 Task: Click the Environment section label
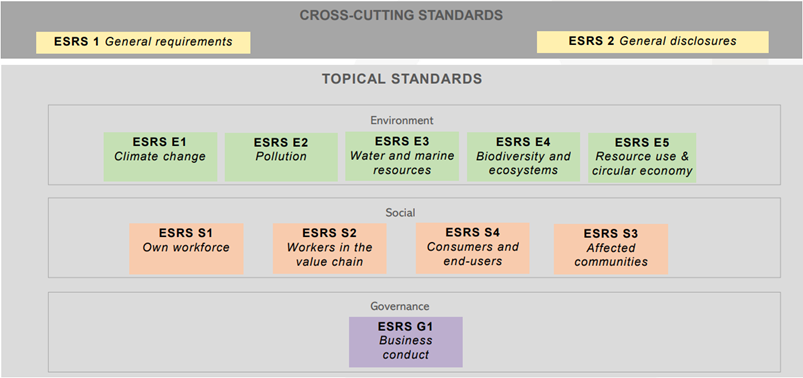click(x=402, y=120)
